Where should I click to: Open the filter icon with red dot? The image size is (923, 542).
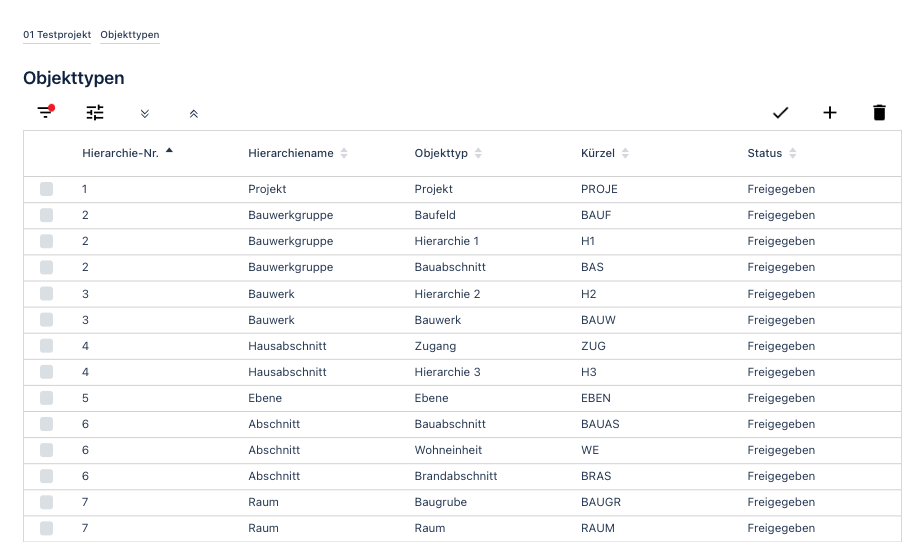[x=46, y=112]
